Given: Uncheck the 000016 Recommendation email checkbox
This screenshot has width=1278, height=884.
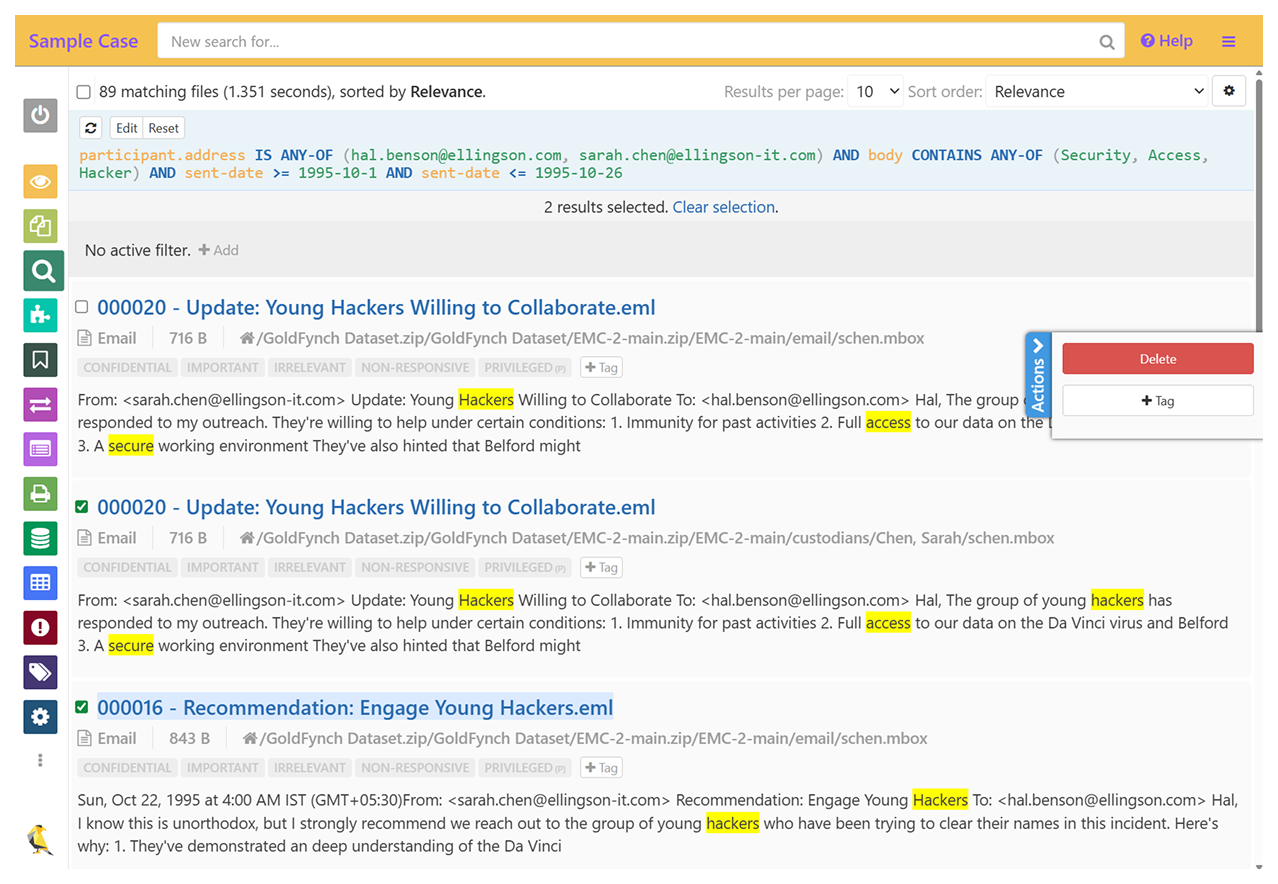Looking at the screenshot, I should (x=82, y=707).
